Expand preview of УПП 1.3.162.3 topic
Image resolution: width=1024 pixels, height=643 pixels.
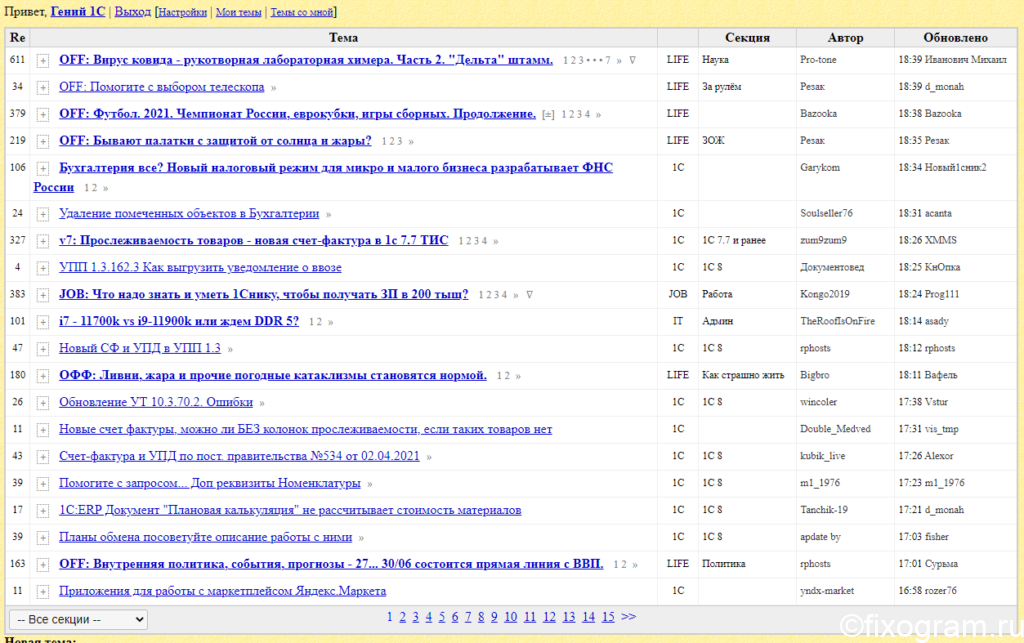[42, 268]
